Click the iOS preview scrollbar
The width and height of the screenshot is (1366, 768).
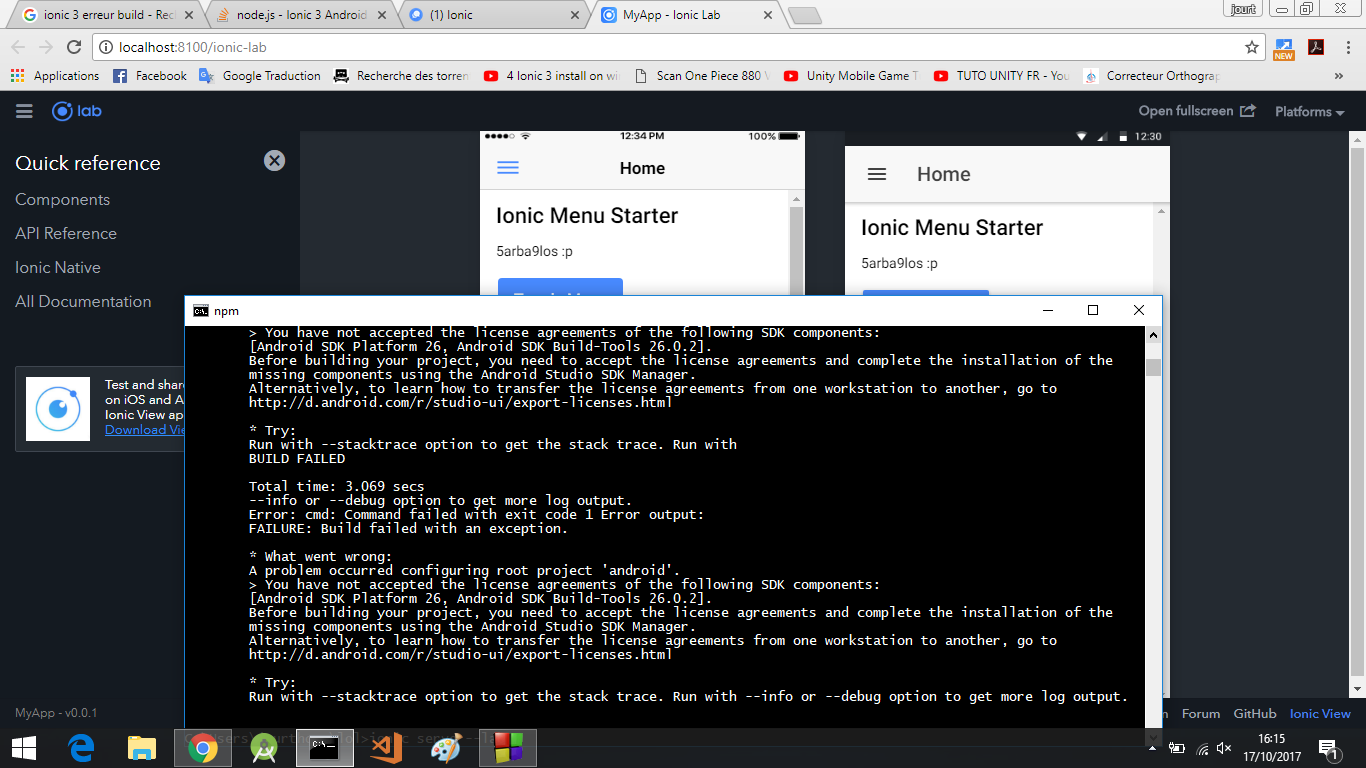[x=797, y=245]
